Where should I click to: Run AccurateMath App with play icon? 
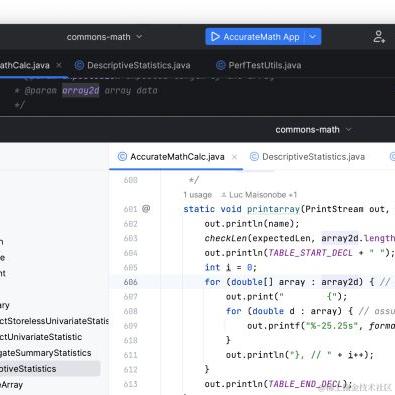point(255,37)
